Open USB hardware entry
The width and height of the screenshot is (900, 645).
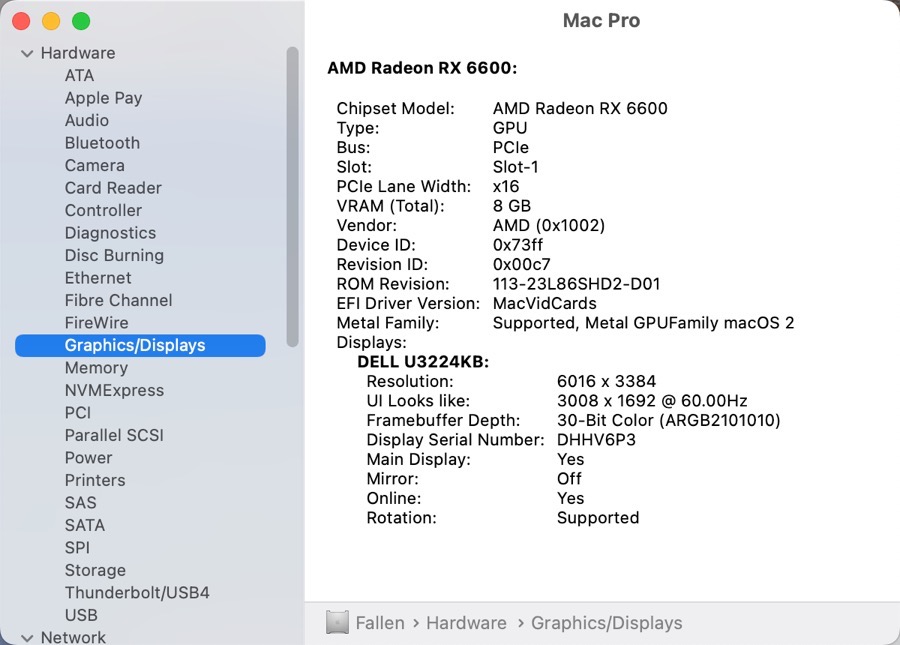[x=81, y=615]
